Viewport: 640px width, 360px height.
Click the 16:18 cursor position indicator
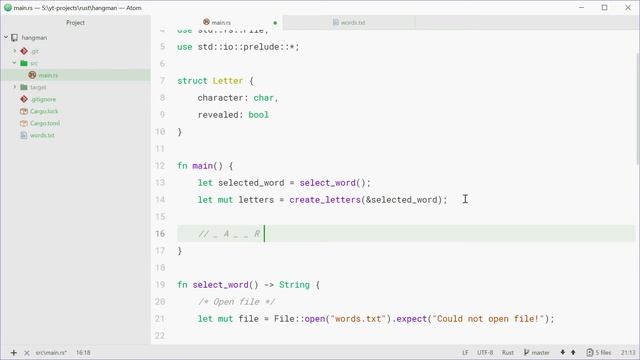click(83, 352)
